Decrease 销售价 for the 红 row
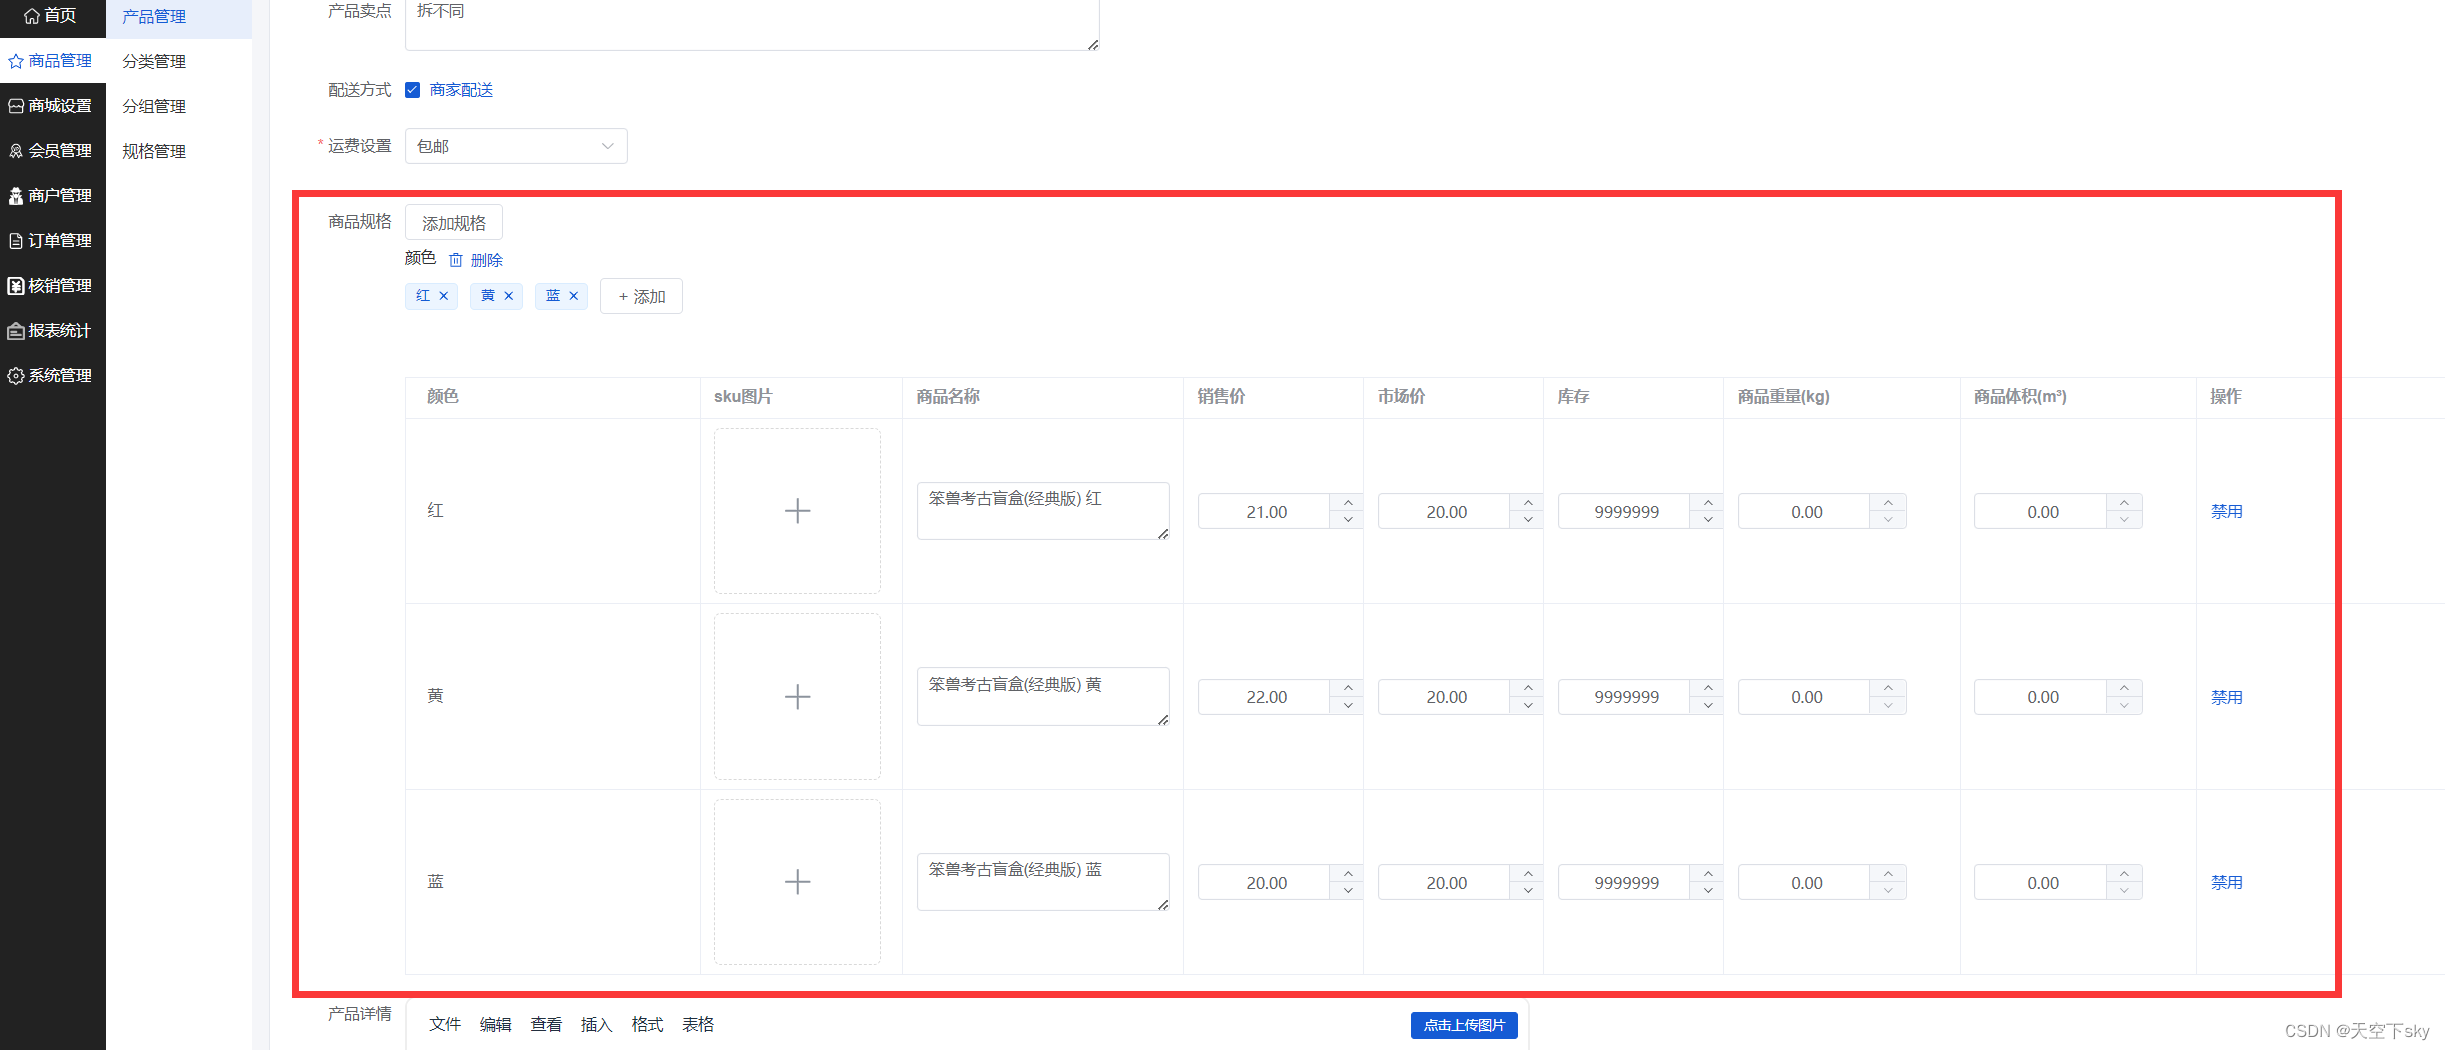This screenshot has height=1050, width=2445. pos(1348,520)
